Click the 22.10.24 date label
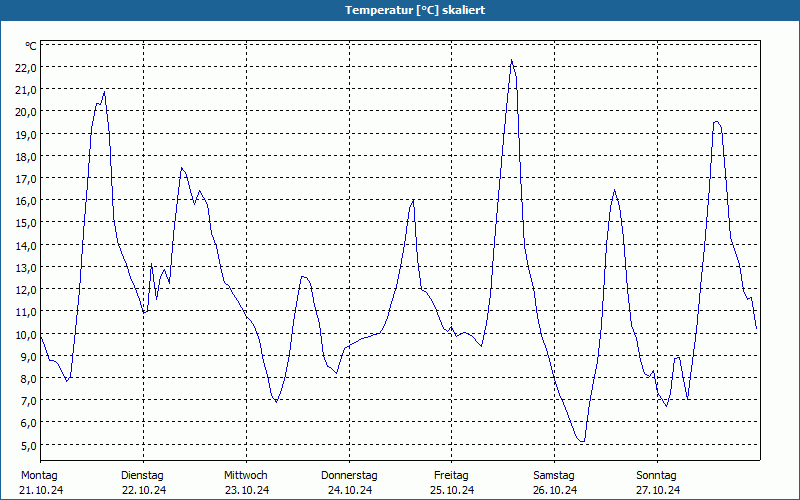 (144, 490)
